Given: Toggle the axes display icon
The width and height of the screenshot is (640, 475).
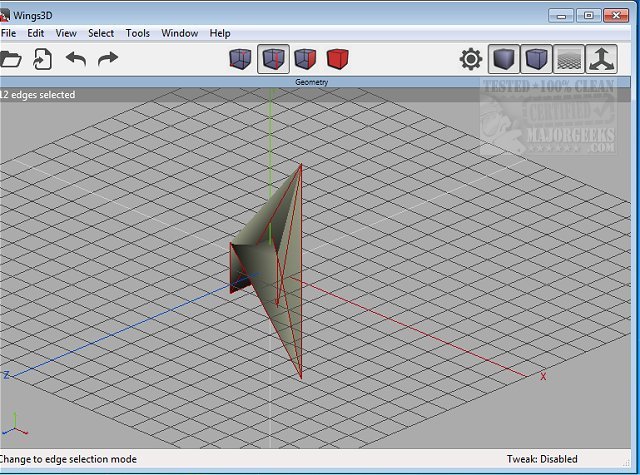Looking at the screenshot, I should tap(601, 59).
